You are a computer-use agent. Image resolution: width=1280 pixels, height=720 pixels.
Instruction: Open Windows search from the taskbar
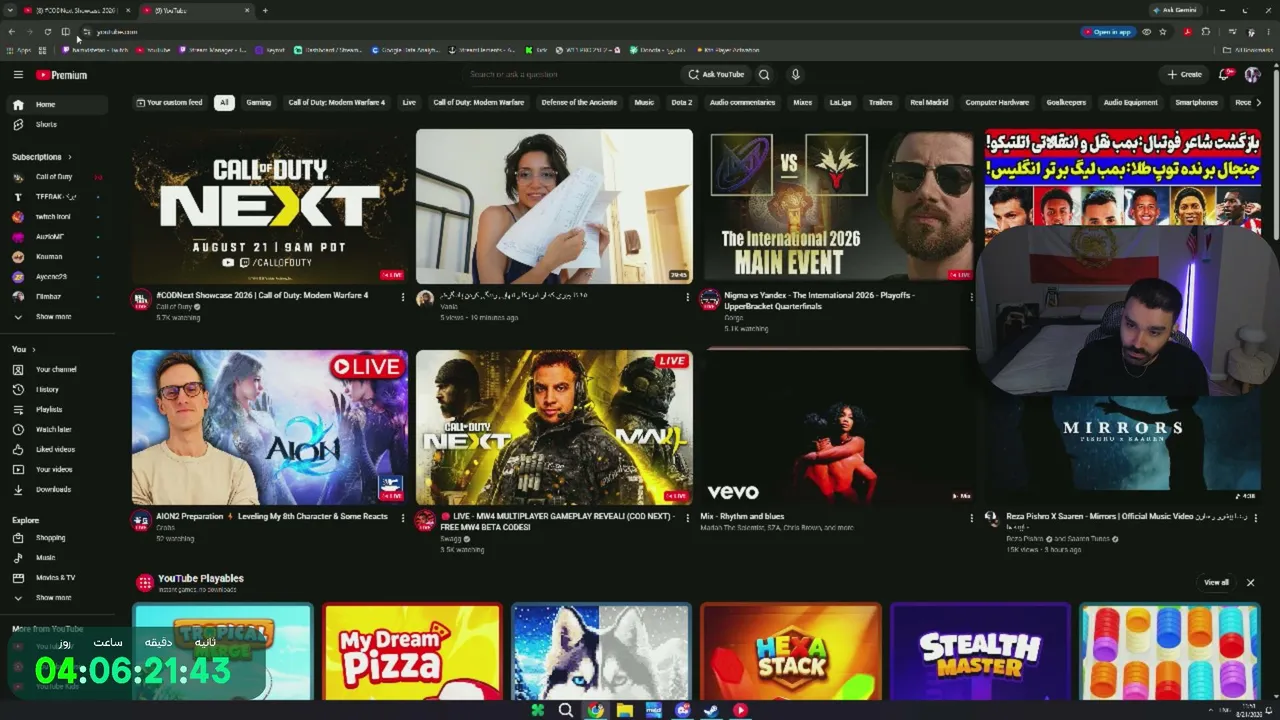(x=566, y=710)
